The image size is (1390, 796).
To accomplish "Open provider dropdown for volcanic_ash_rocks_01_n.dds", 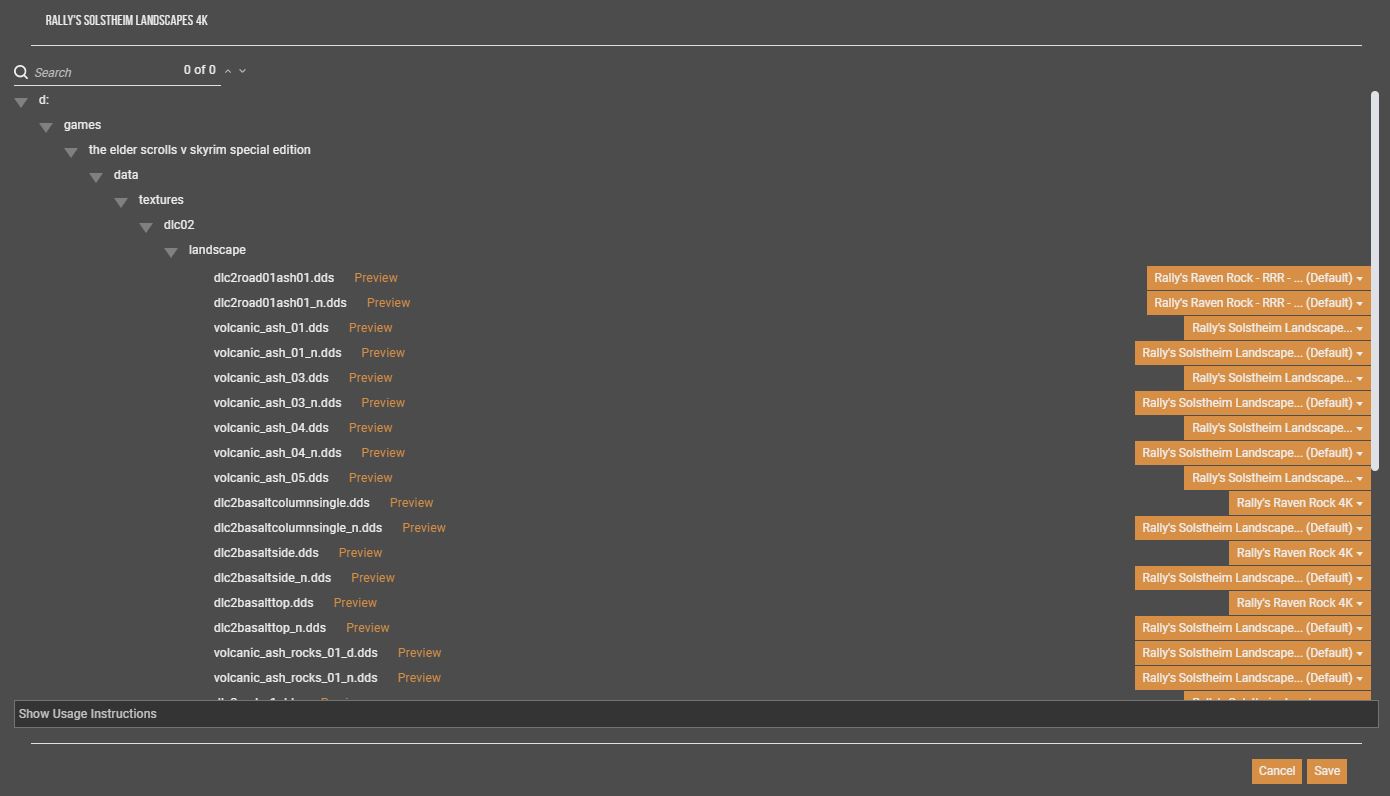I will 1252,677.
